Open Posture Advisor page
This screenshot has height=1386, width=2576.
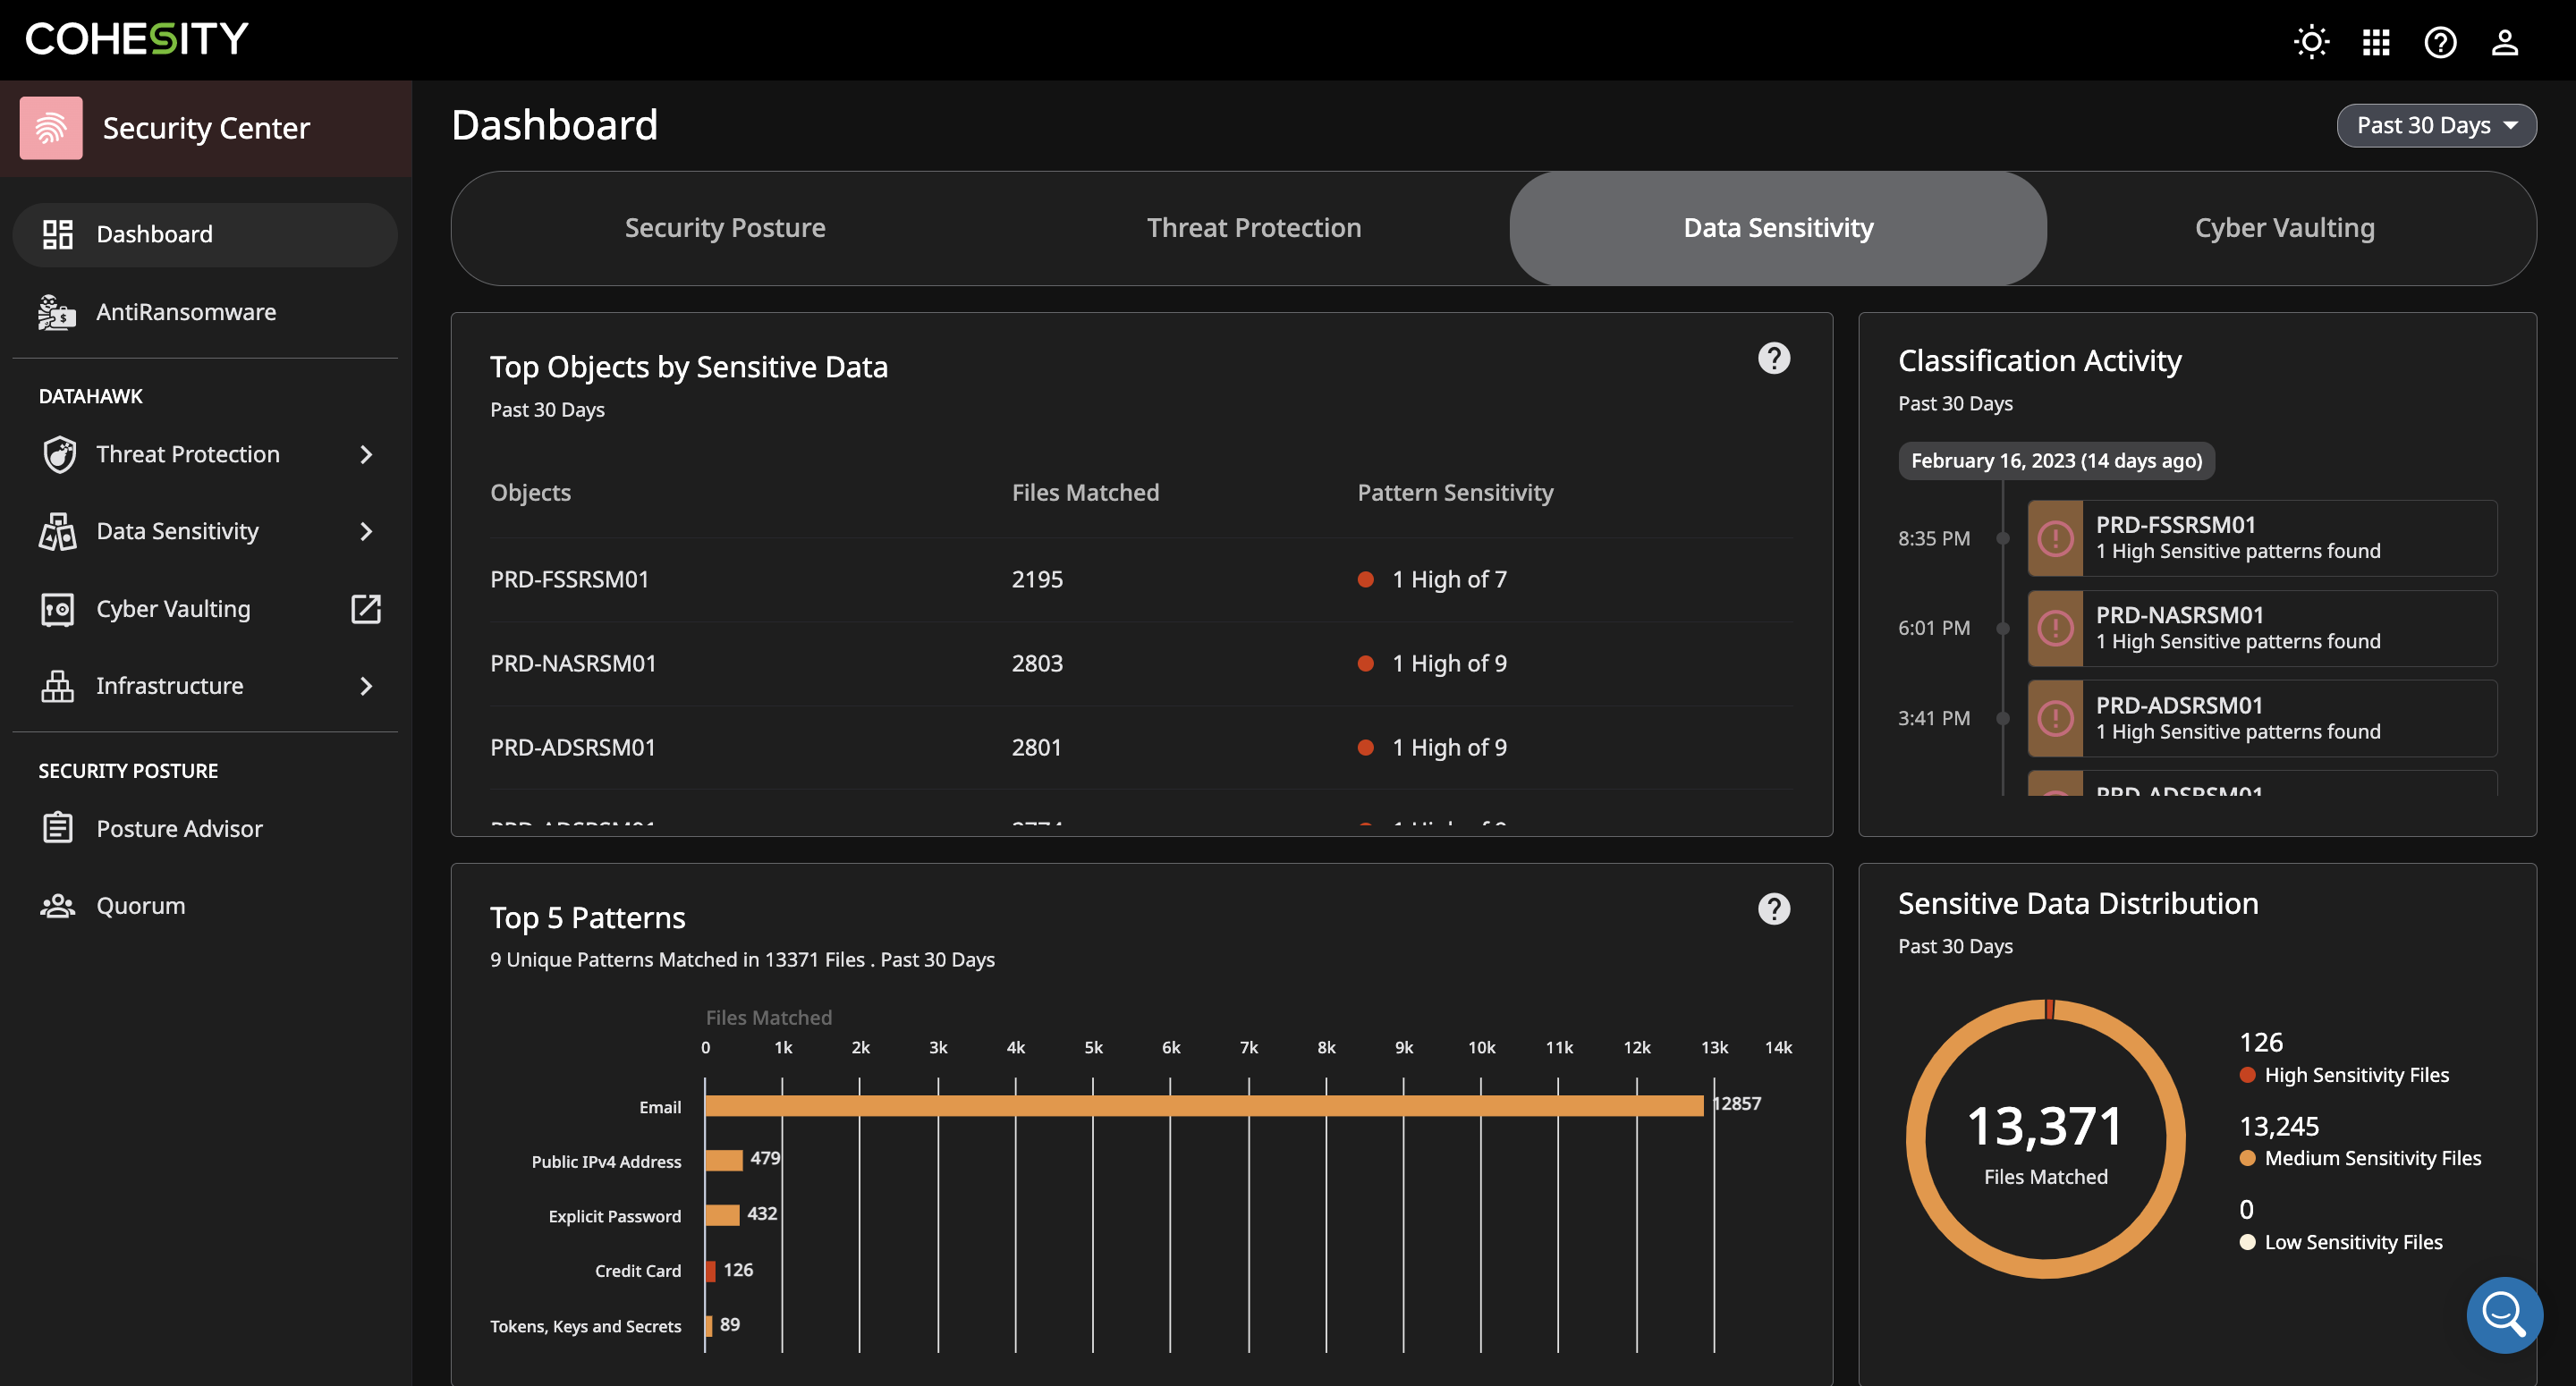tap(205, 828)
